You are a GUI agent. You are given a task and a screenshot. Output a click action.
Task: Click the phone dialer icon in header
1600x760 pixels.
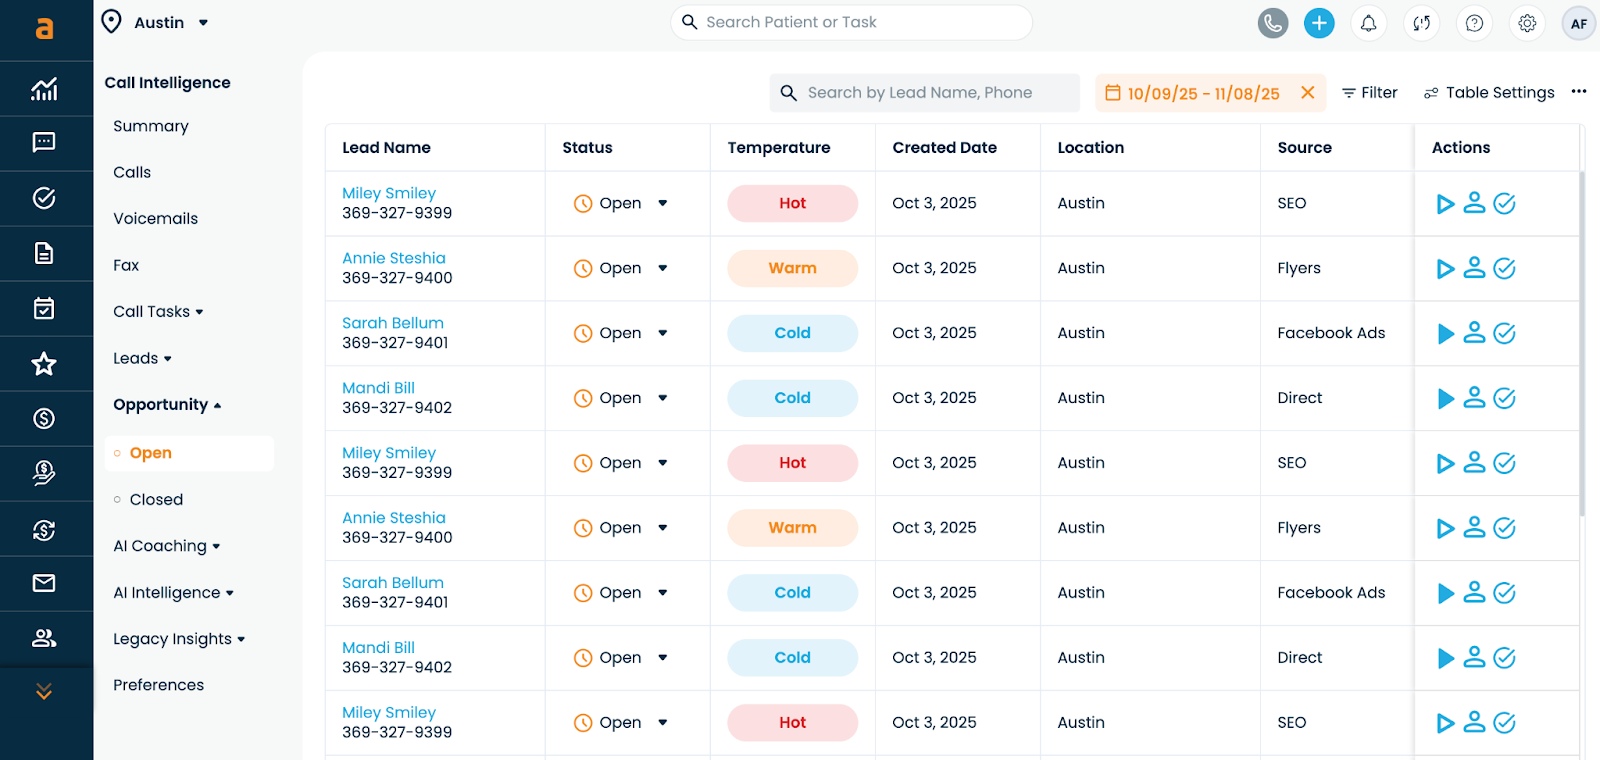(1272, 23)
